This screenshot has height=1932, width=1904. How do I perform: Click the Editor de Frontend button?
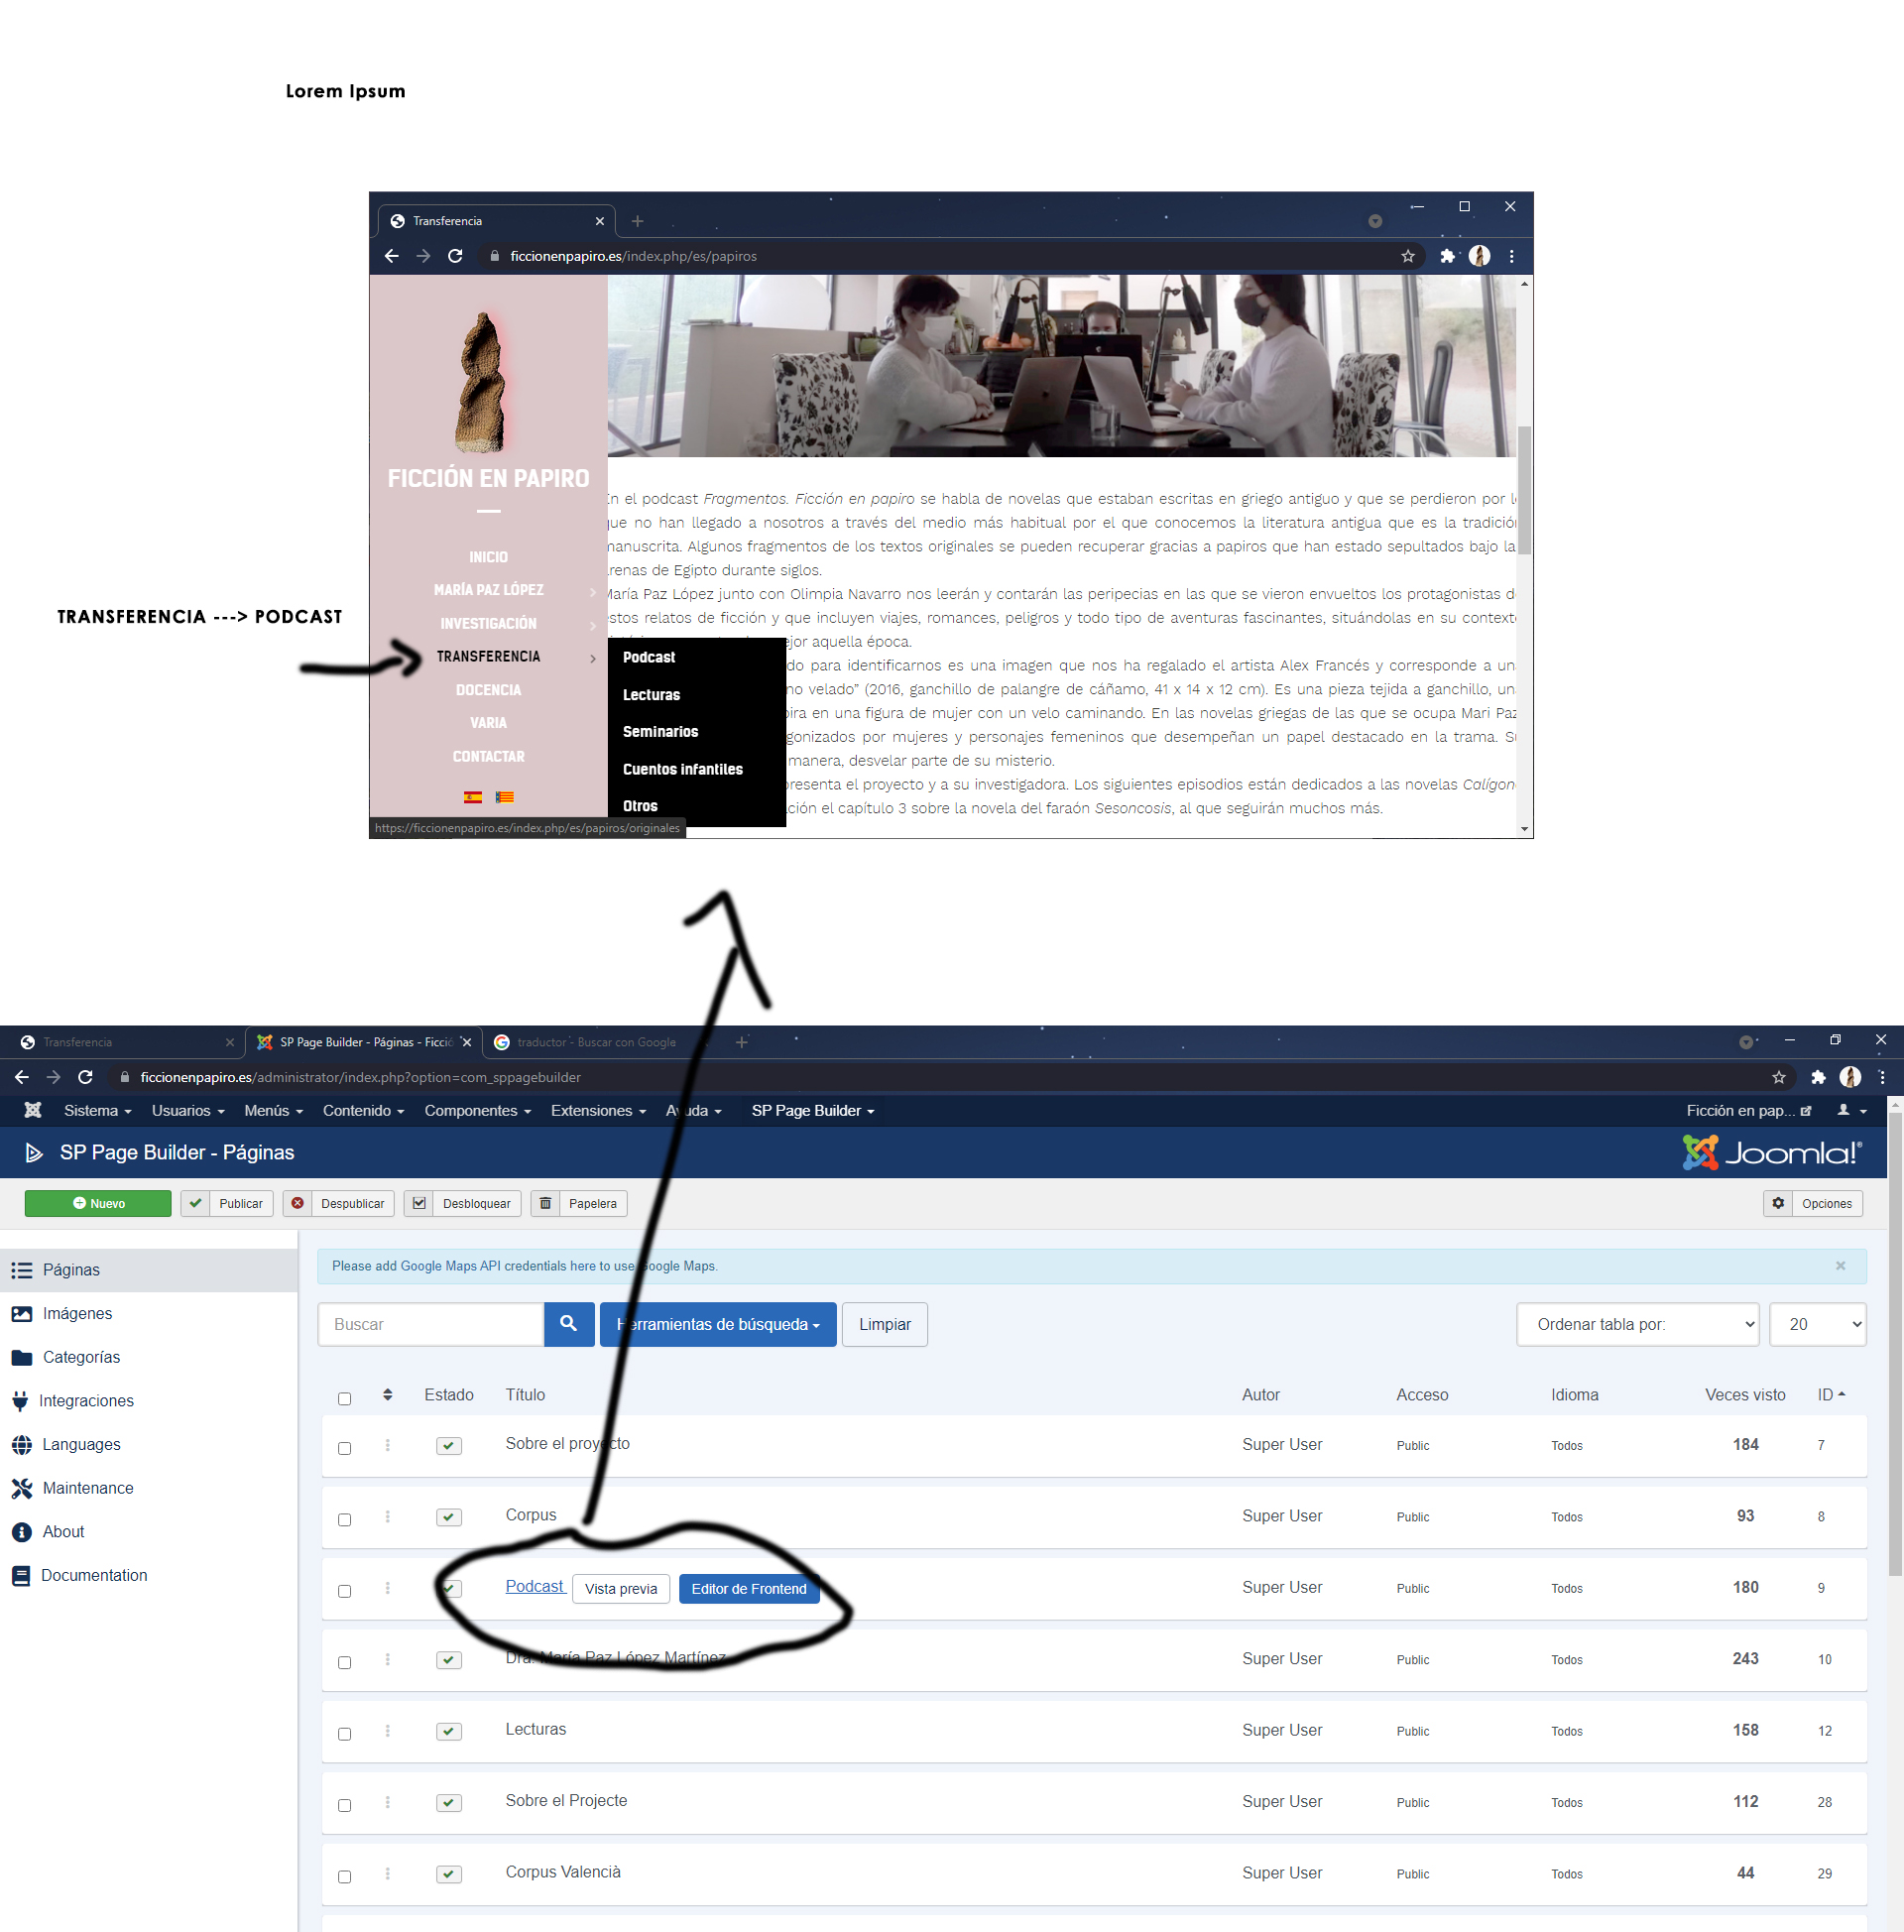click(x=748, y=1588)
